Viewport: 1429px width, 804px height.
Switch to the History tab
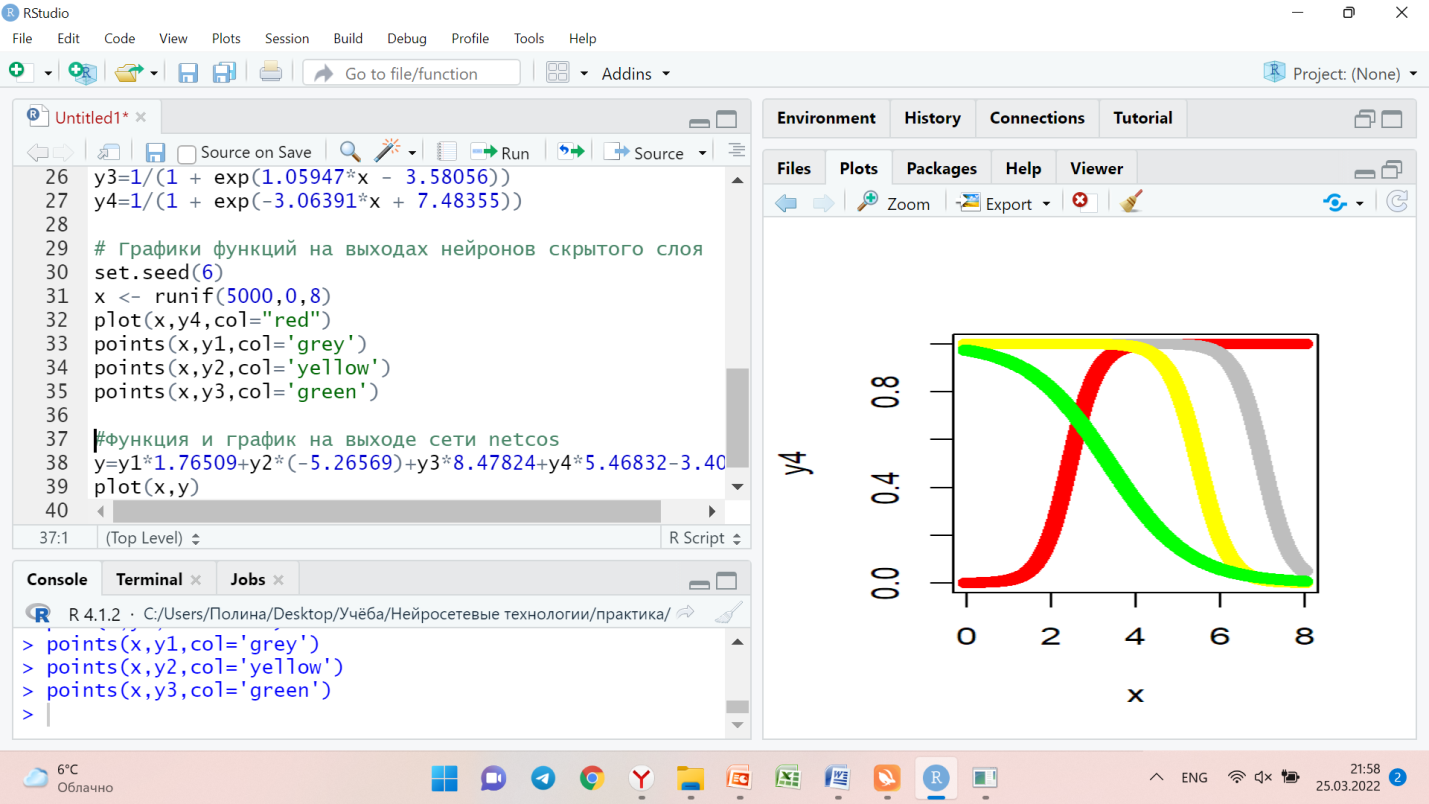click(x=932, y=117)
